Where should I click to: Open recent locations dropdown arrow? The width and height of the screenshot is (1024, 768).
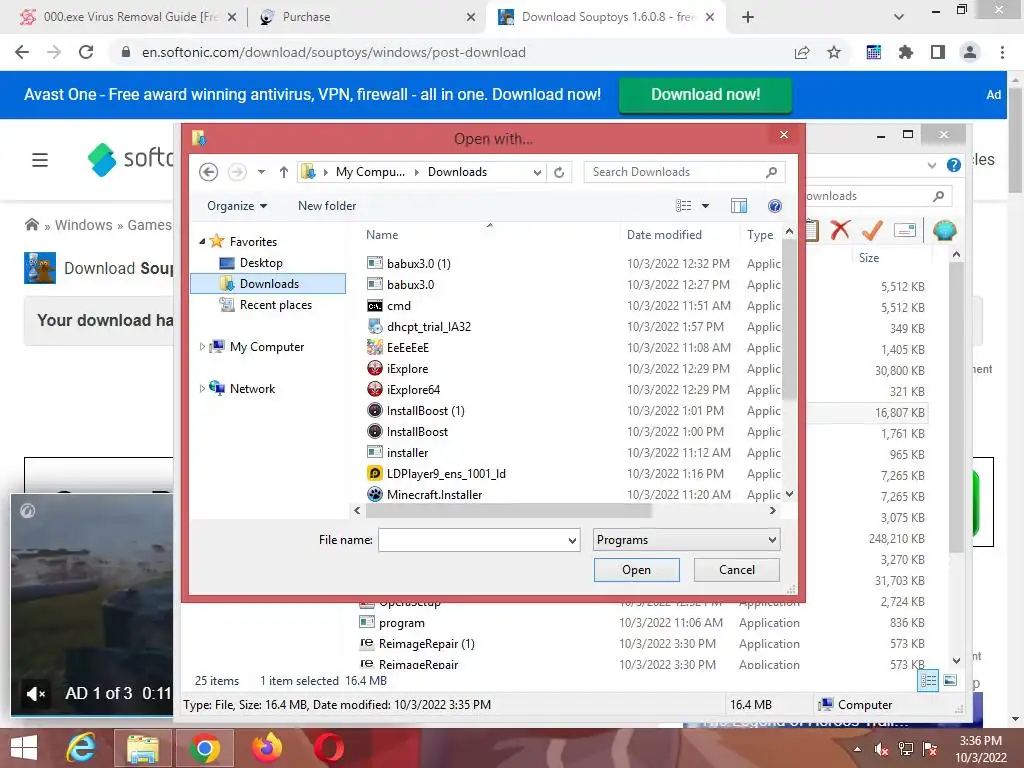click(x=261, y=172)
